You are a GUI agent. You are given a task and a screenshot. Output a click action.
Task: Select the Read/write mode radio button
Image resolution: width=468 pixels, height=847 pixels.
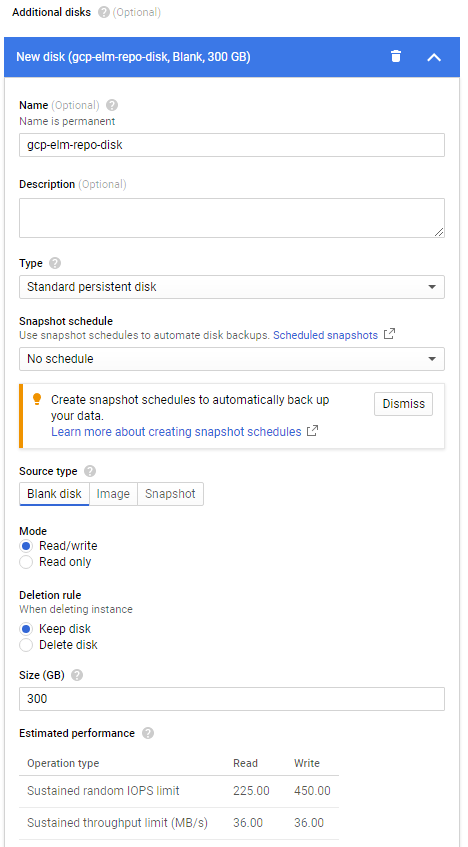tap(26, 546)
